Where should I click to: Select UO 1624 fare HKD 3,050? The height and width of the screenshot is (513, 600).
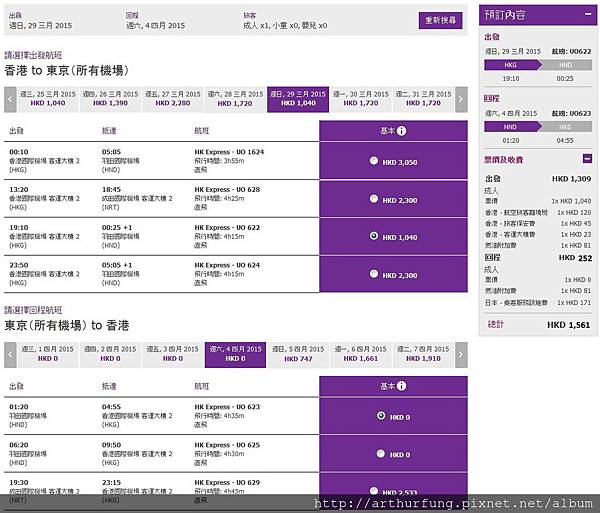(x=374, y=161)
